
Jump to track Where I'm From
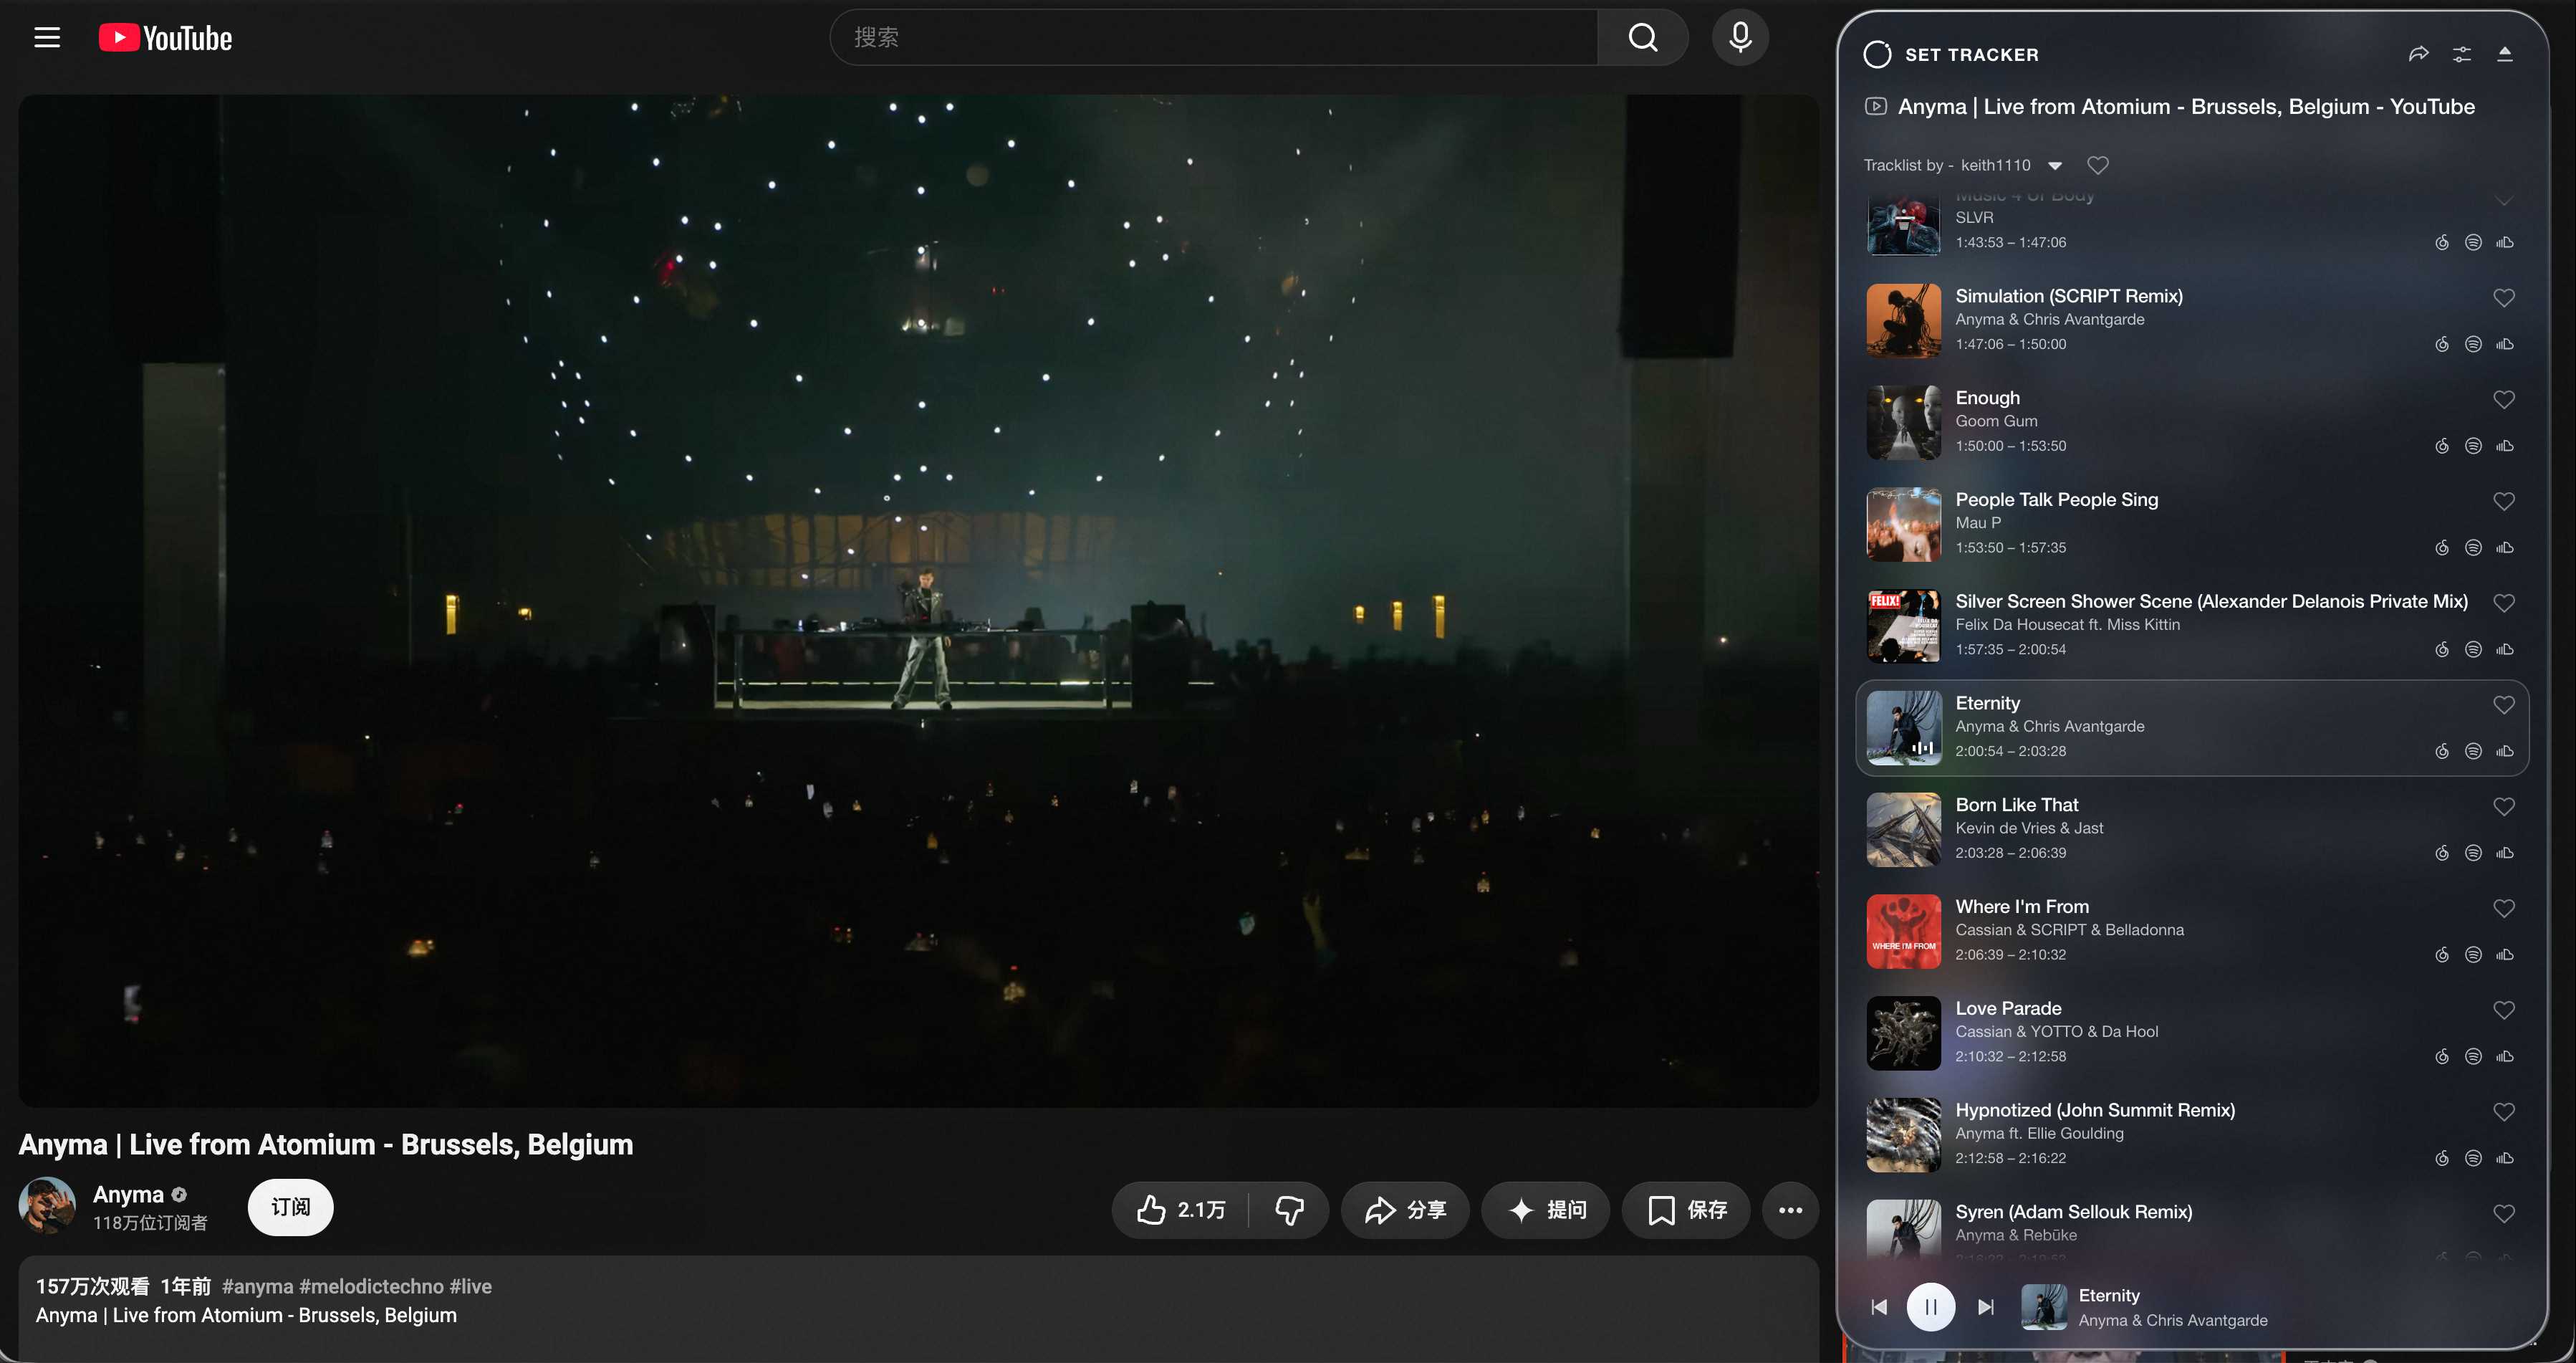tap(2191, 931)
